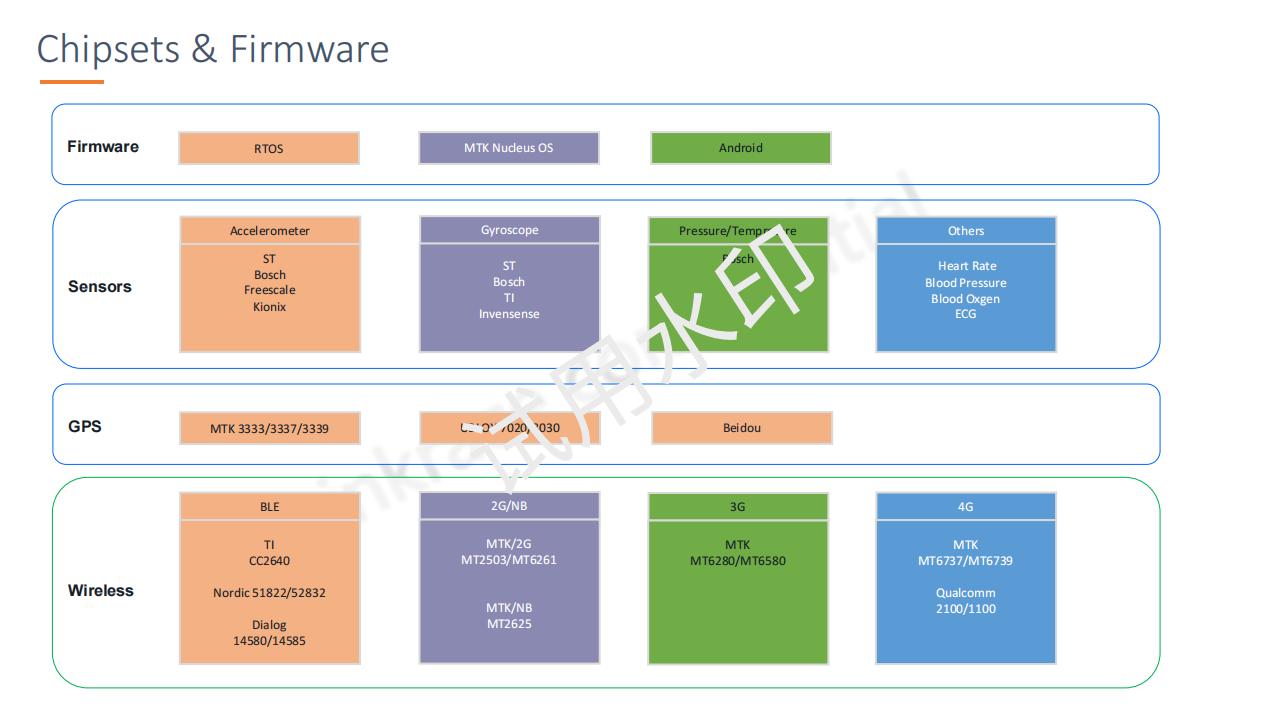The image size is (1280, 720).
Task: Select "TI" in the Gyroscope box
Action: pyautogui.click(x=509, y=298)
